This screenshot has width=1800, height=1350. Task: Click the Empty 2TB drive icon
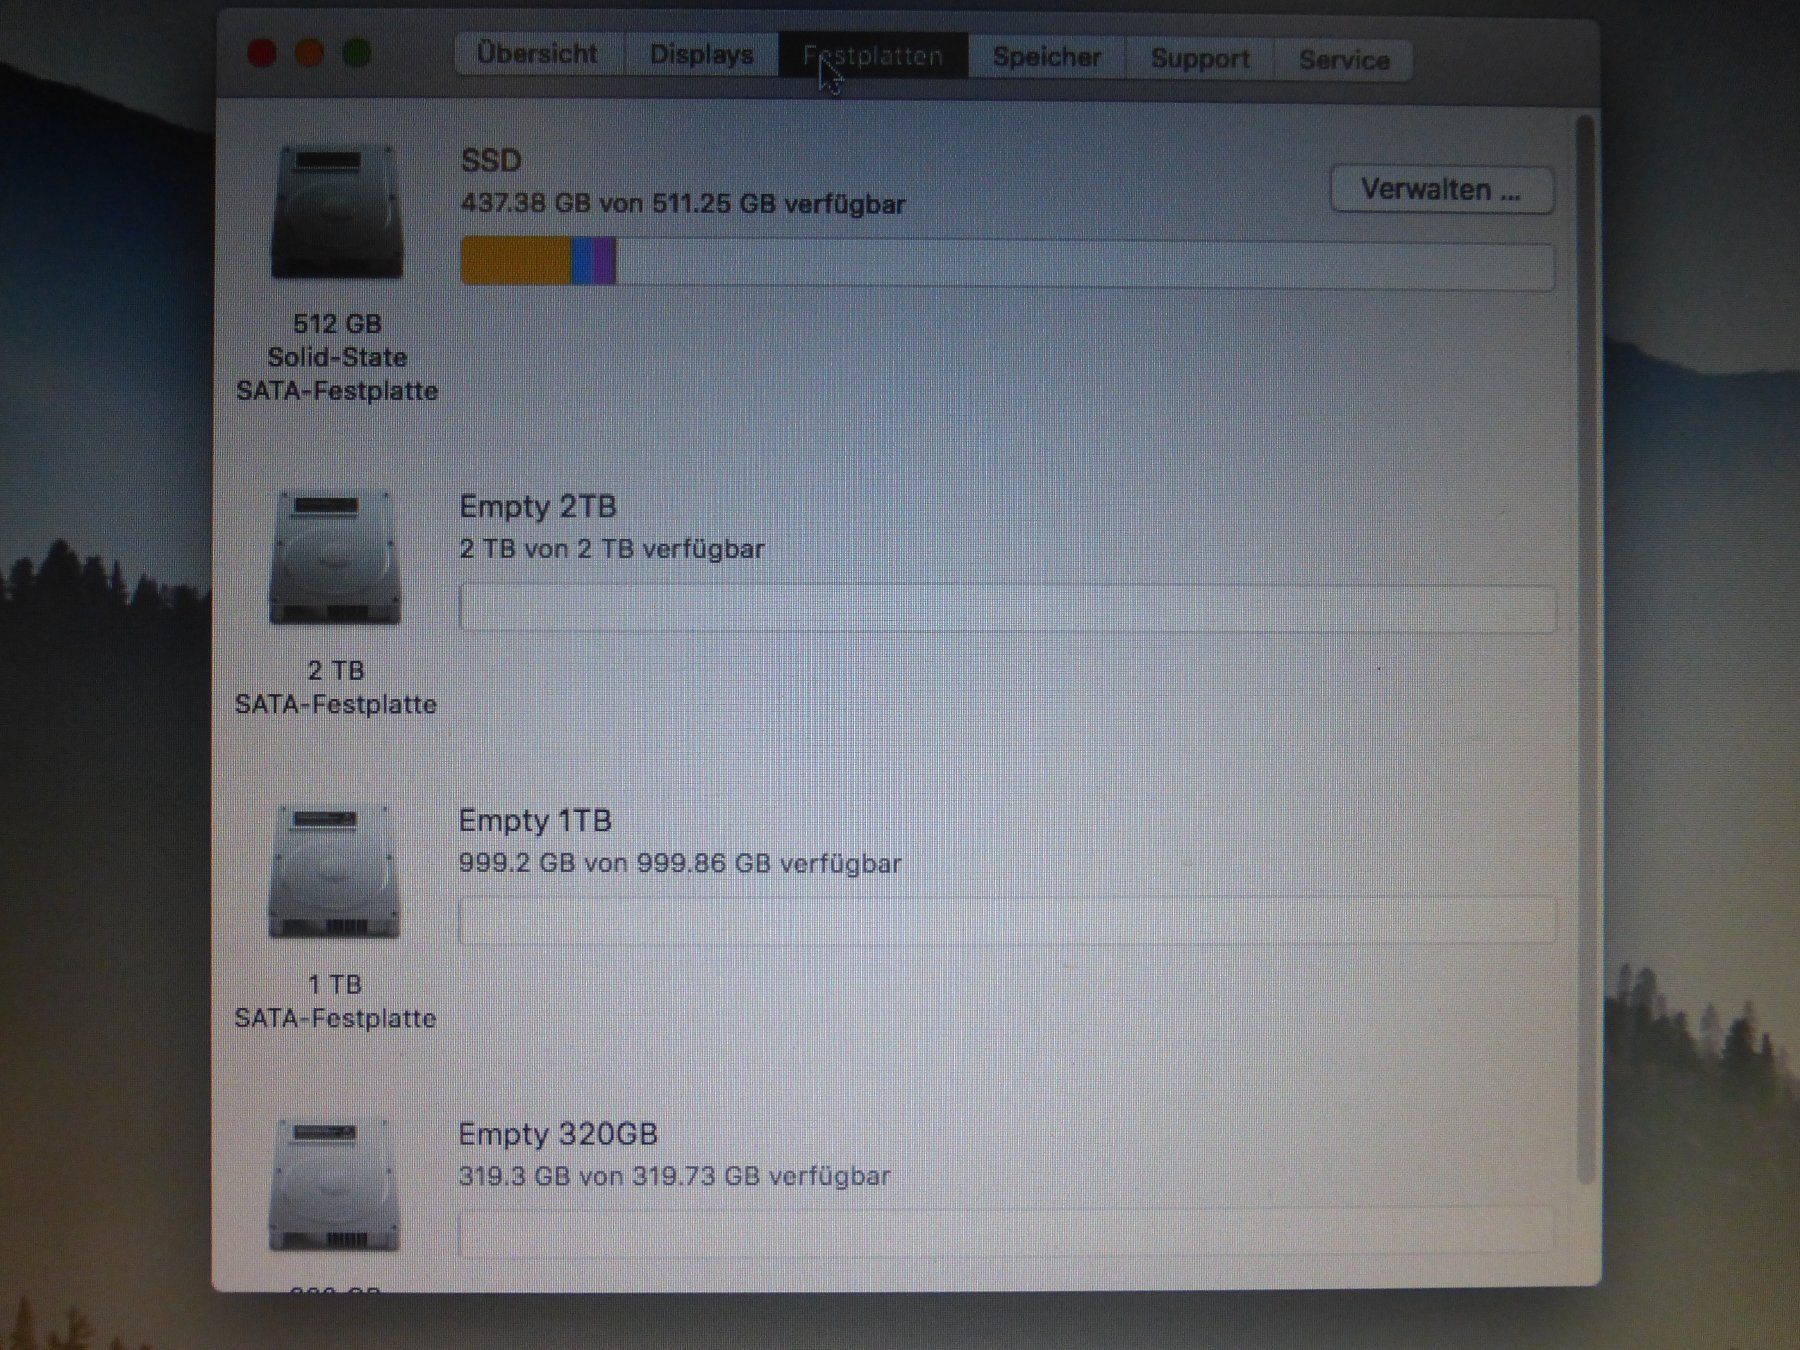(335, 558)
